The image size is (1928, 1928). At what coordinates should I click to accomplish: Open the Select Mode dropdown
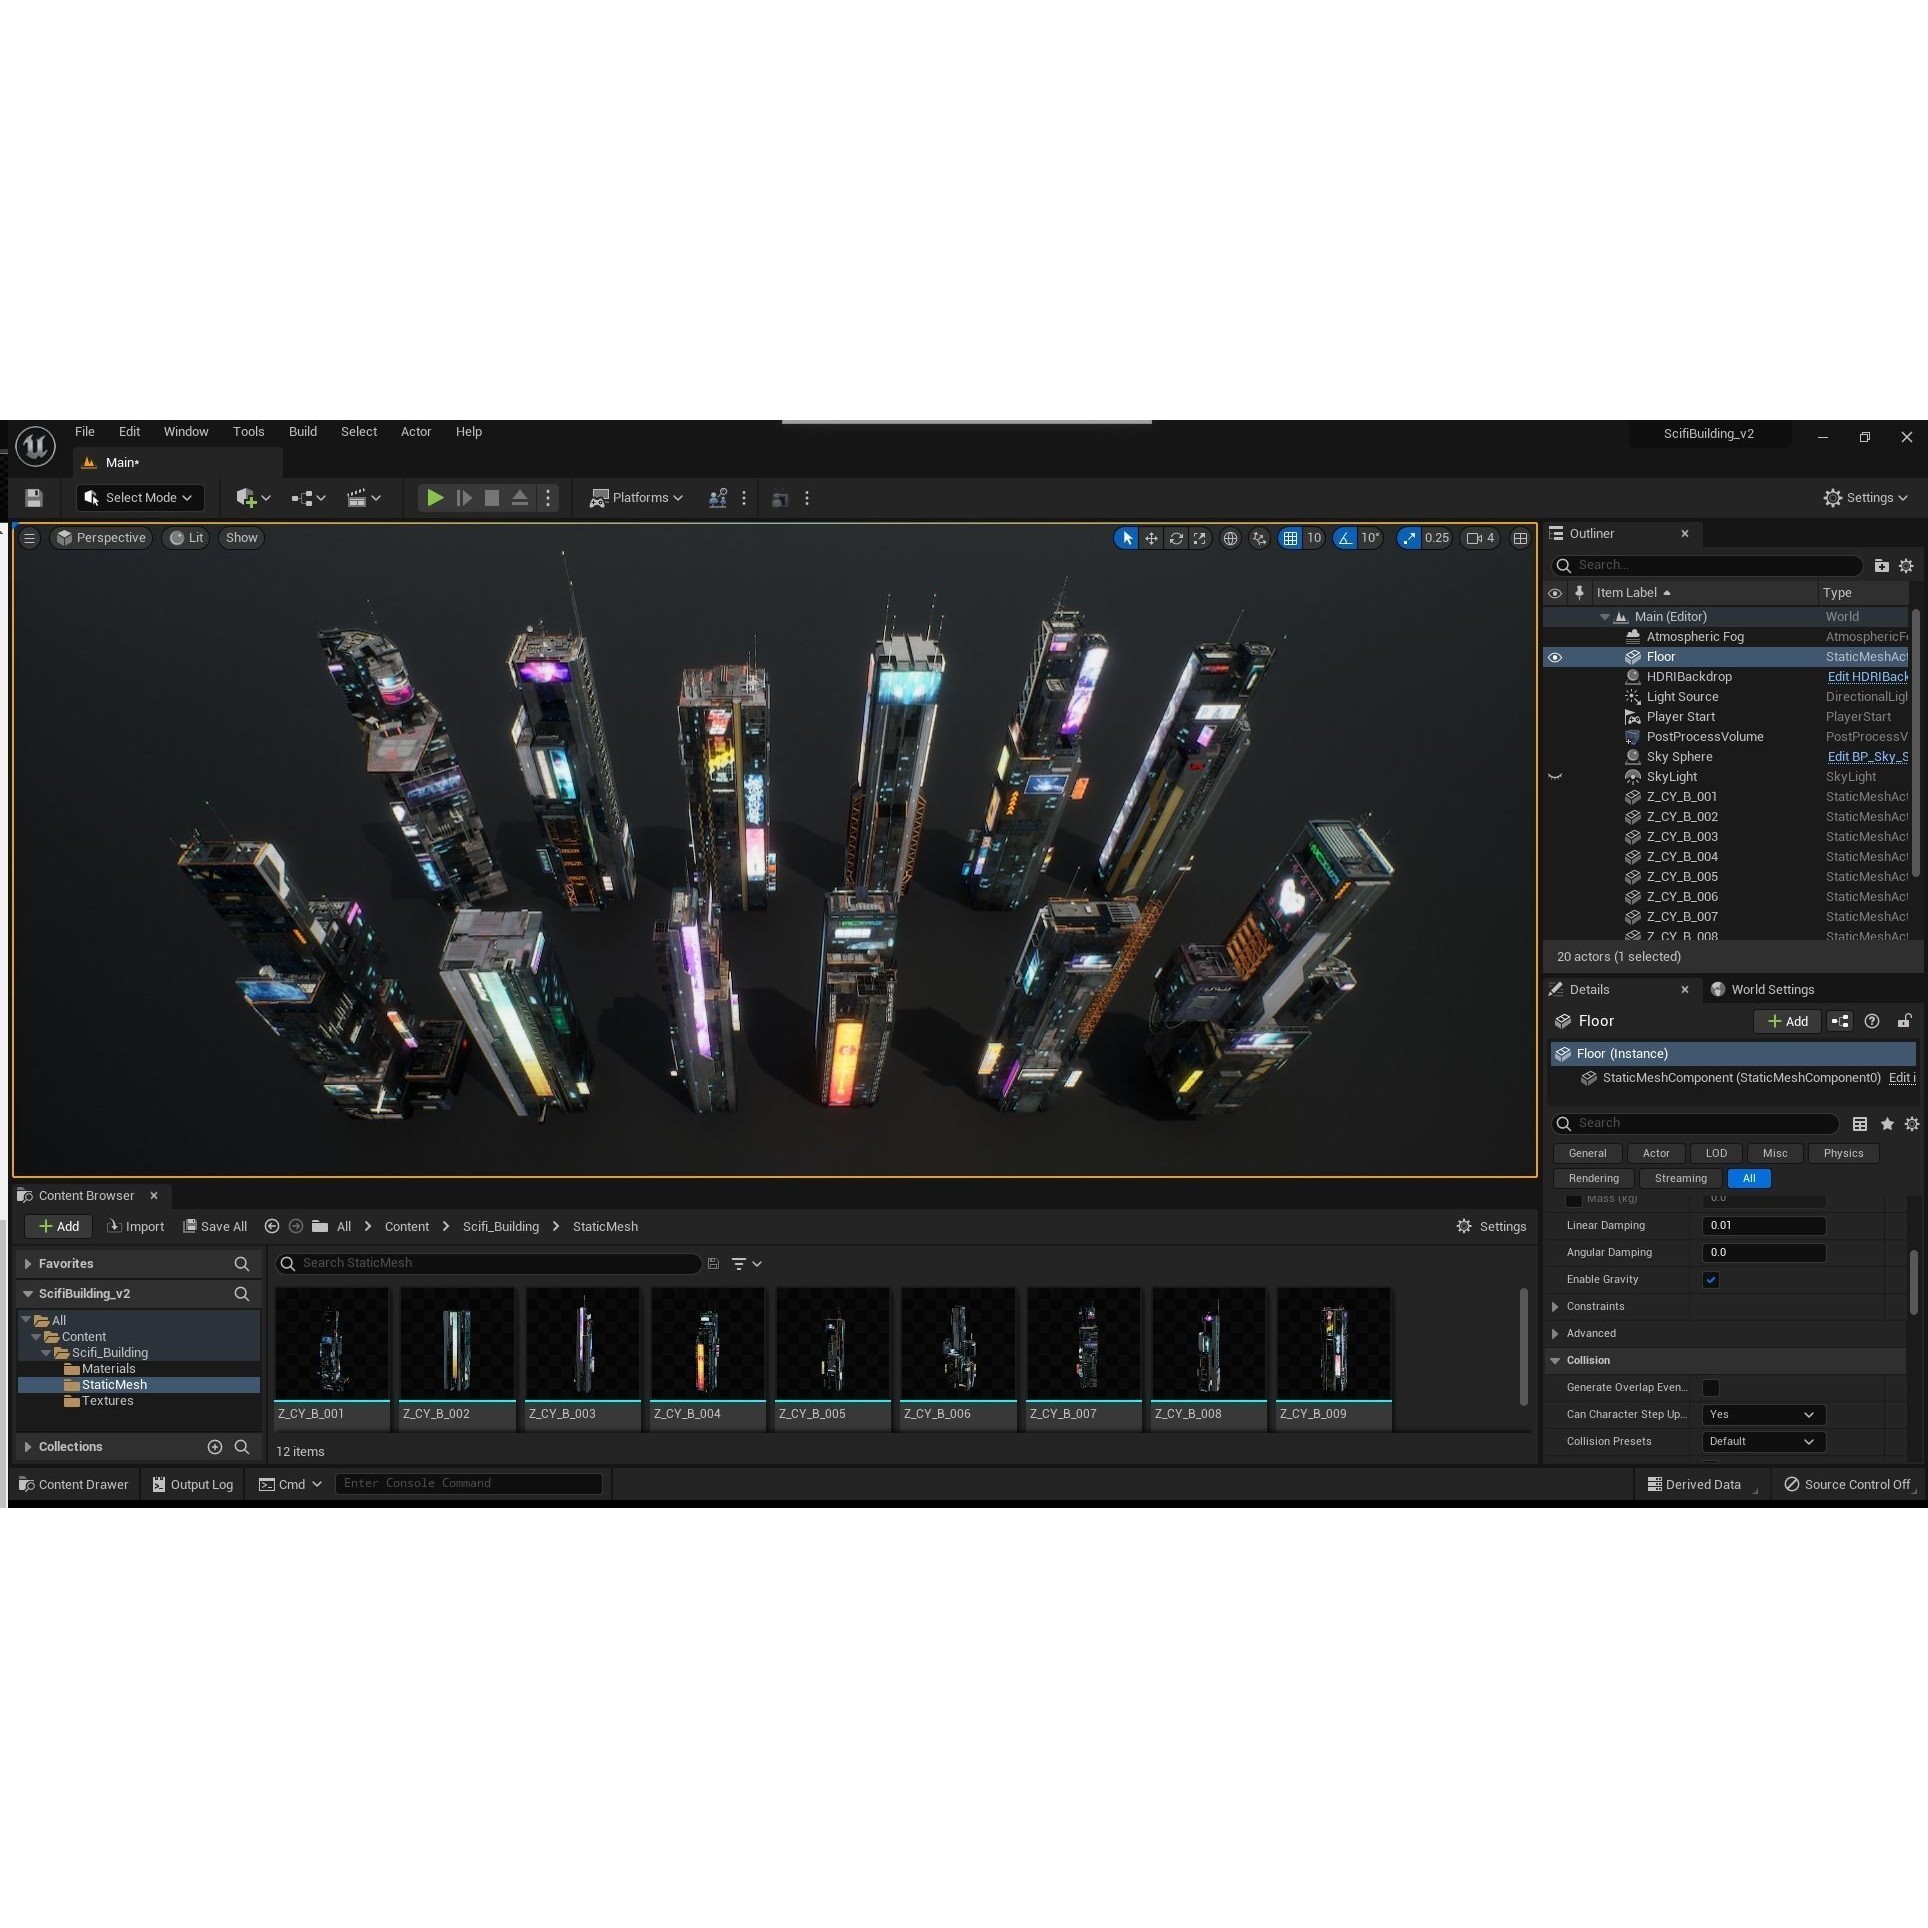click(139, 498)
